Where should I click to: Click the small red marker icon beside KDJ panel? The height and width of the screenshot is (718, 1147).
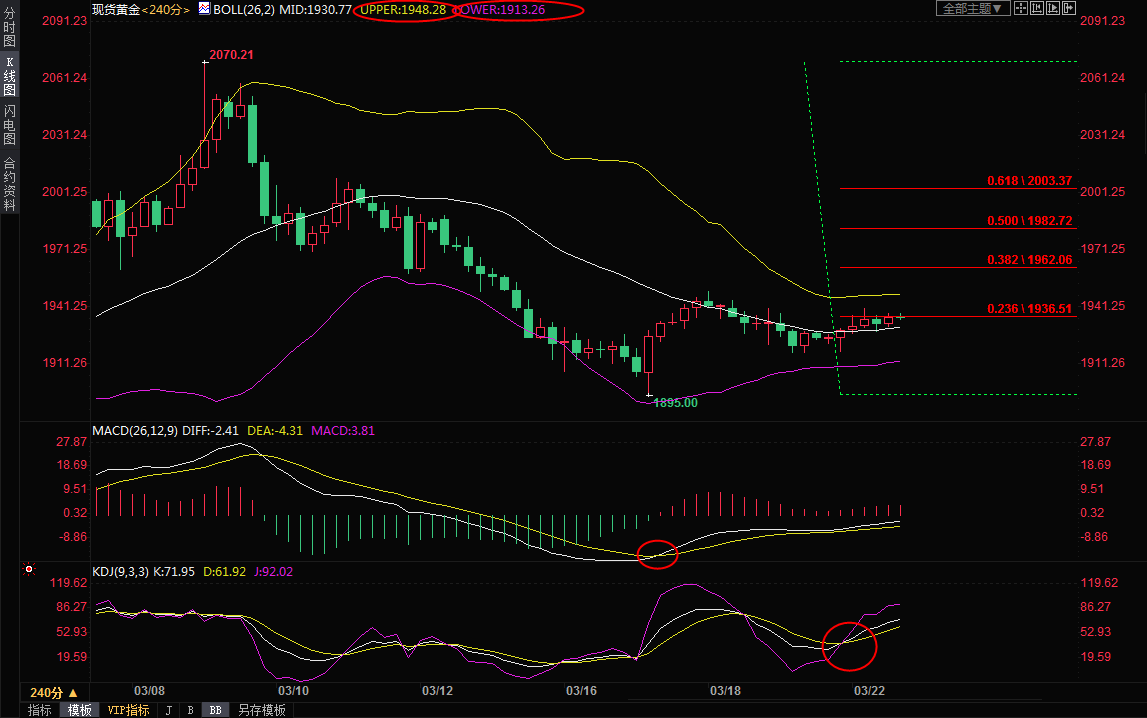tap(29, 570)
